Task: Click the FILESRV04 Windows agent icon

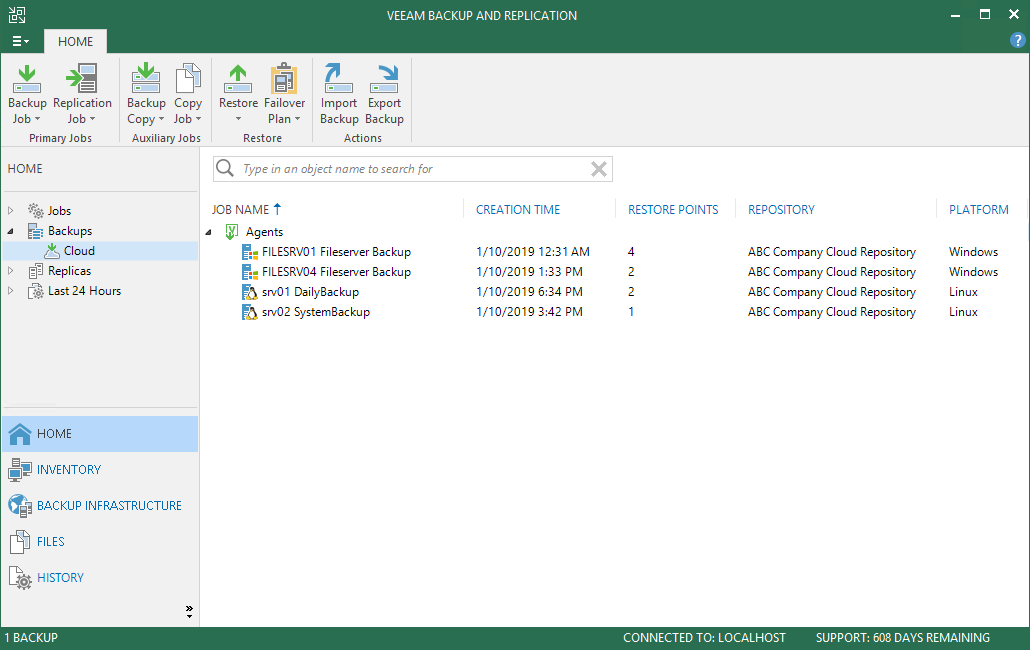Action: 250,272
